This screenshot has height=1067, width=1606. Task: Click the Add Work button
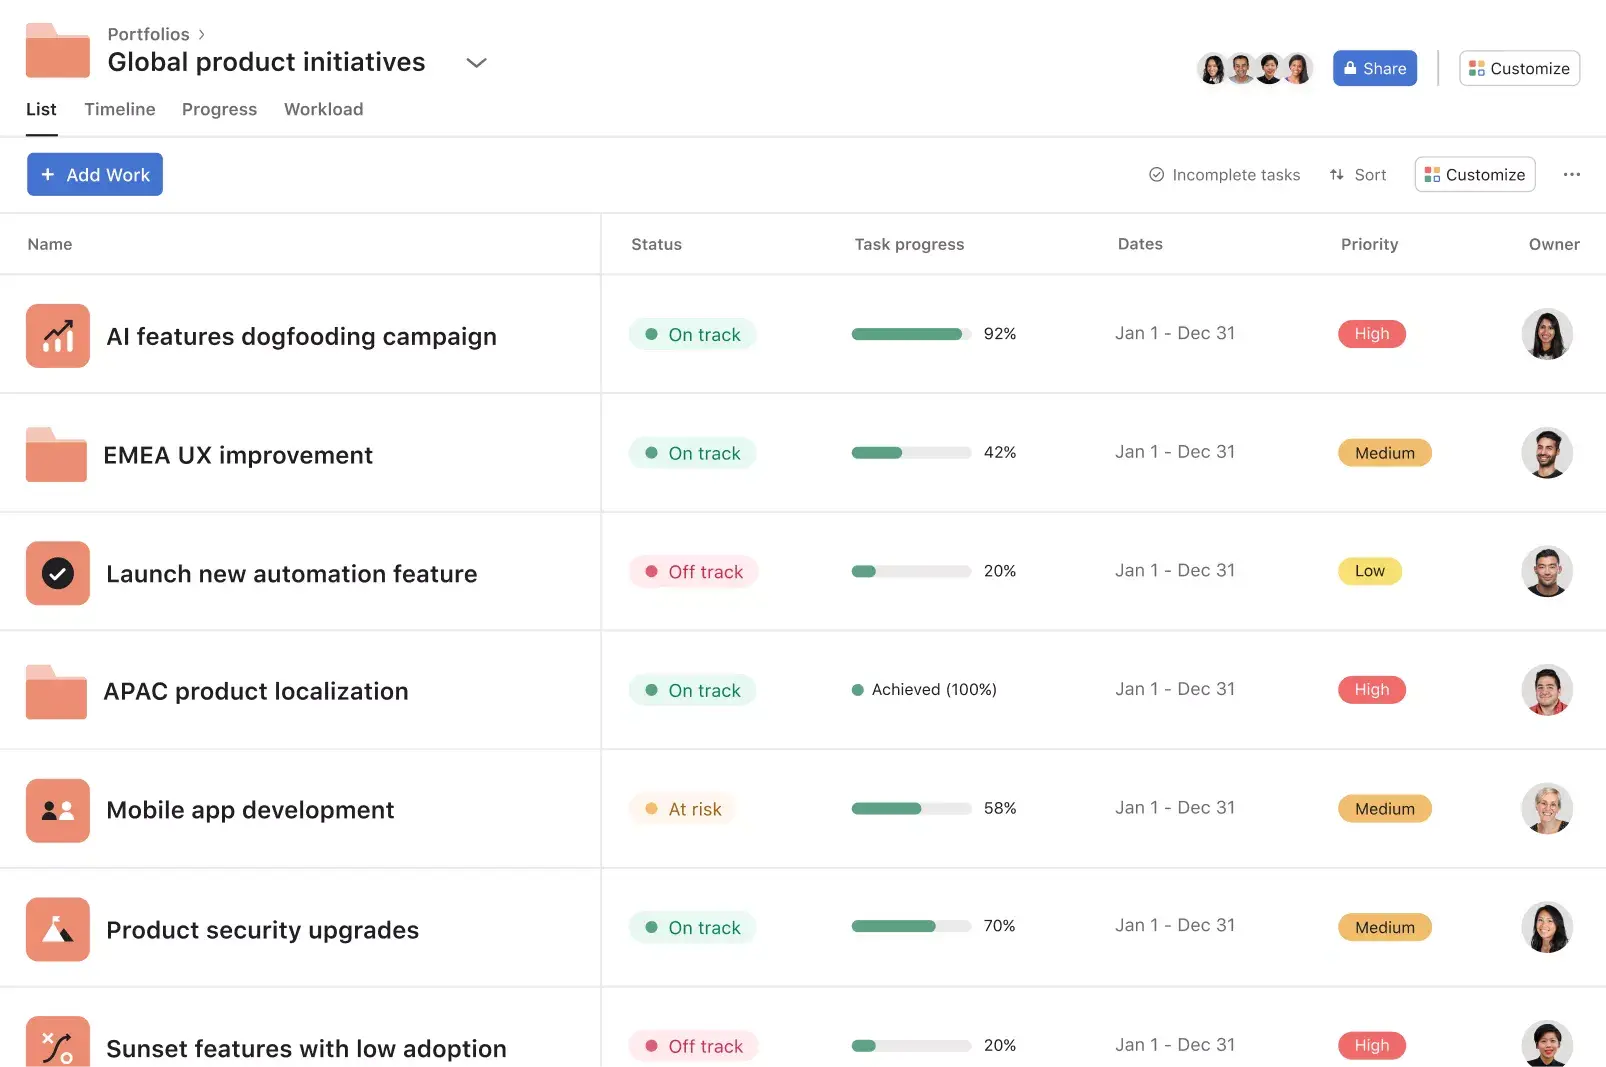pos(95,174)
